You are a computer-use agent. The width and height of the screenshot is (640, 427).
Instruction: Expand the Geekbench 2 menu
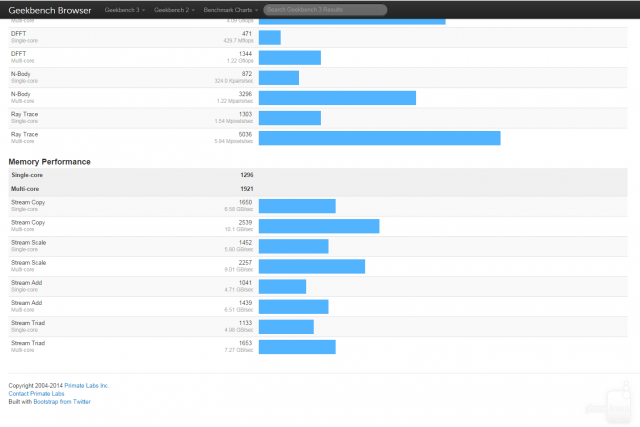click(174, 10)
